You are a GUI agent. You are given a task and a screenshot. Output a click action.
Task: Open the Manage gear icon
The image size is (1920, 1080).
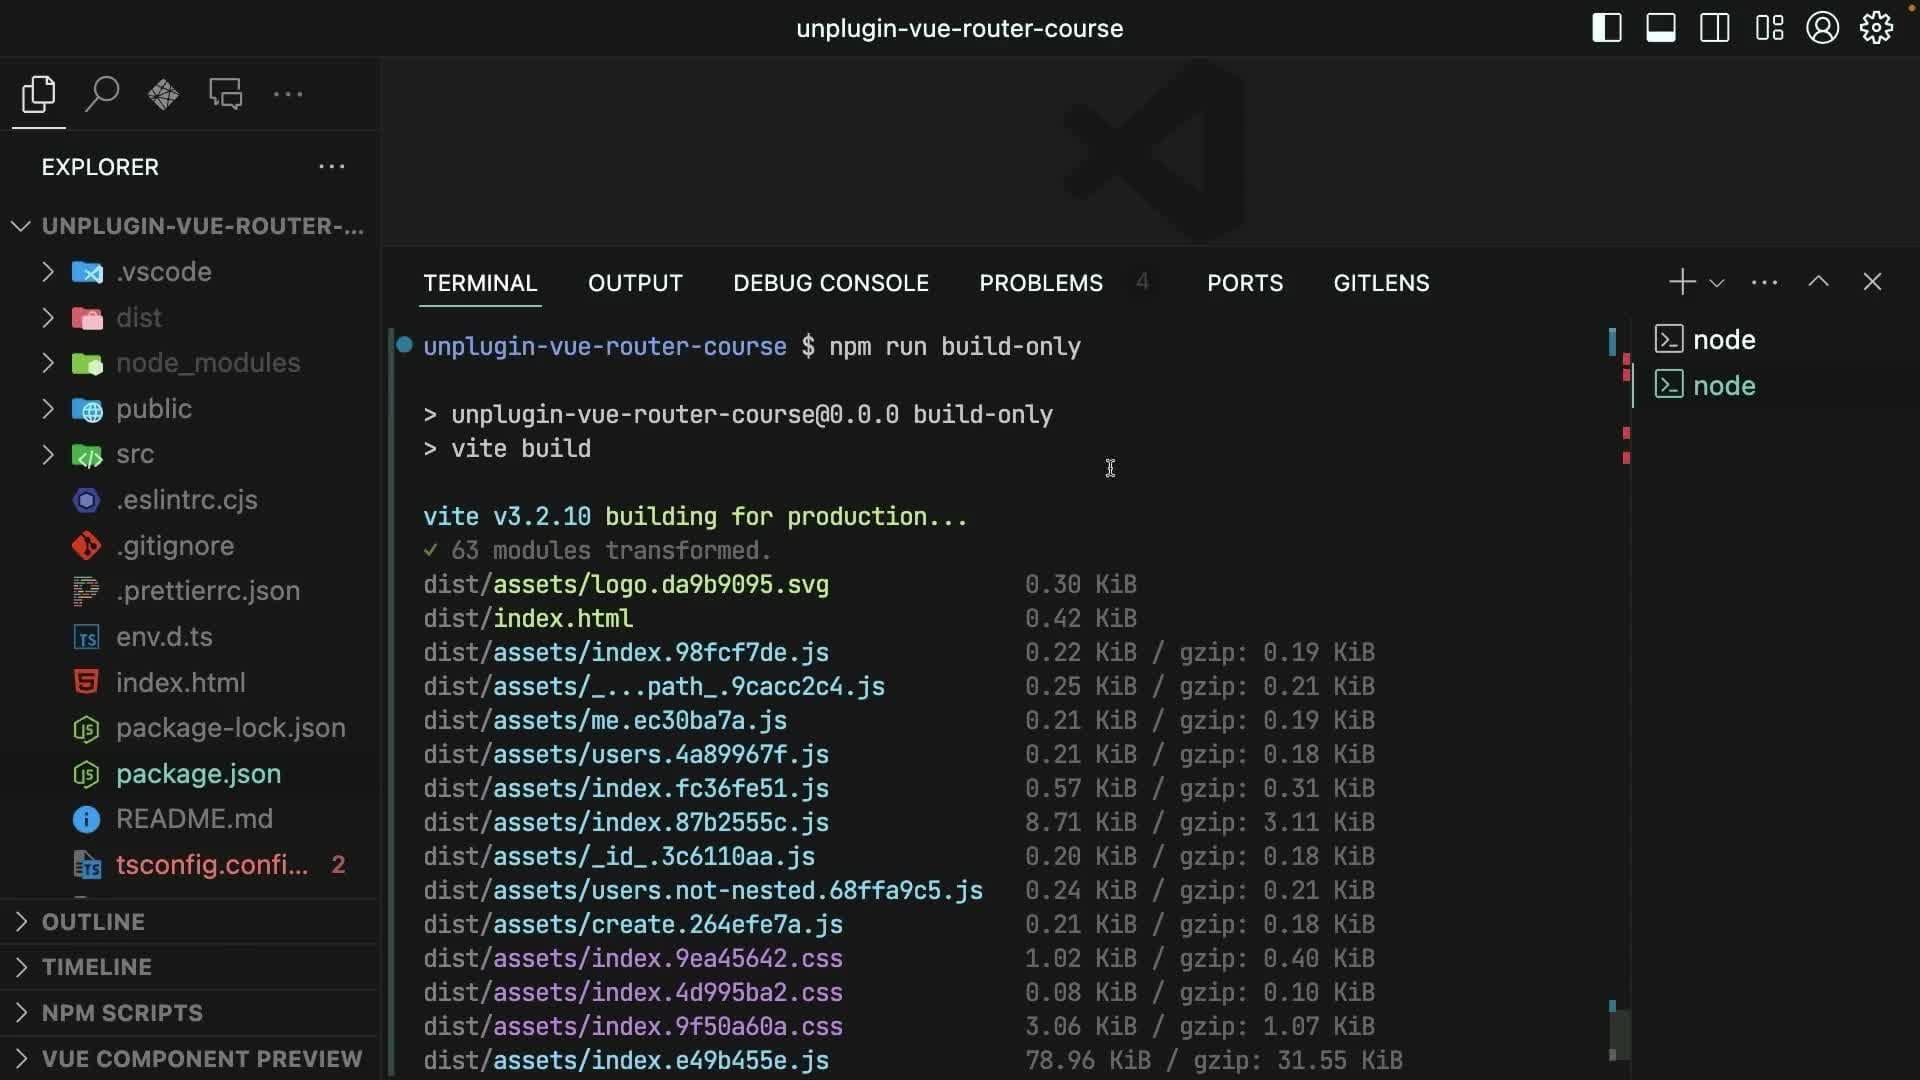pos(1876,28)
